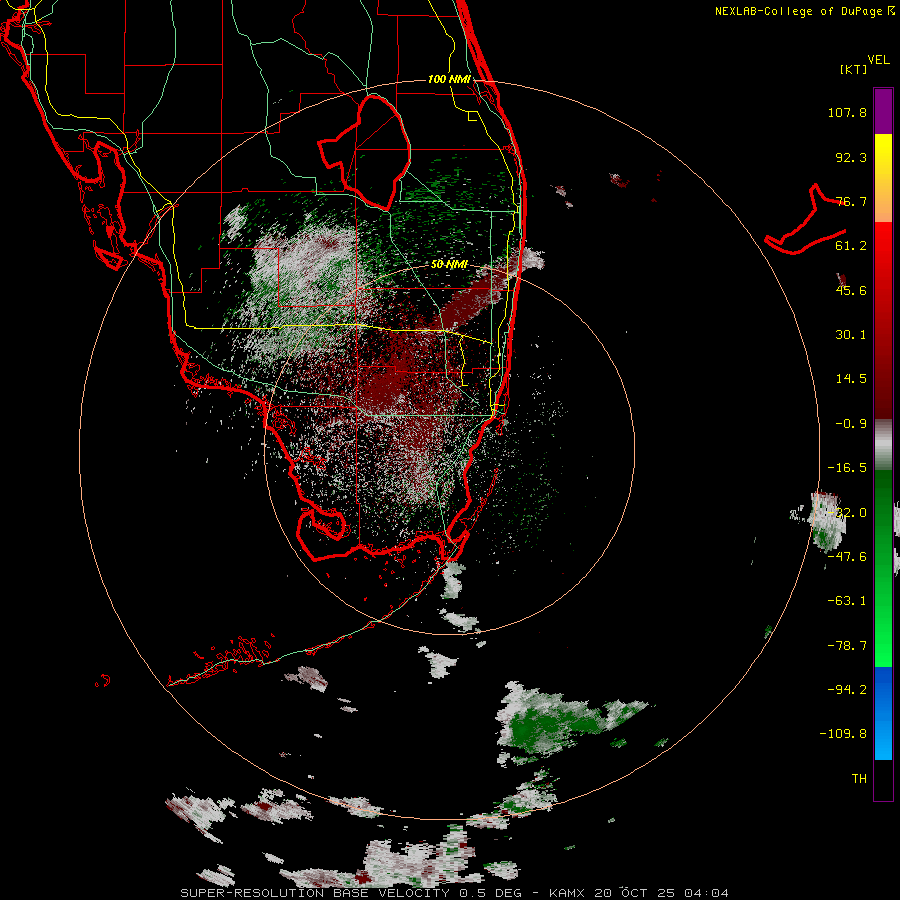Click the purple segment of the color bar
Viewport: 900px width, 900px height.
(x=883, y=111)
